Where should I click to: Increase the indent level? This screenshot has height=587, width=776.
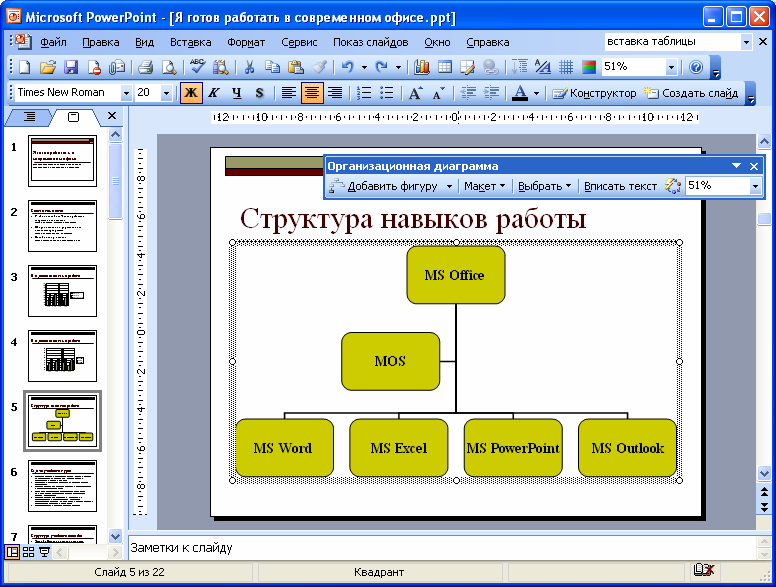[x=491, y=93]
